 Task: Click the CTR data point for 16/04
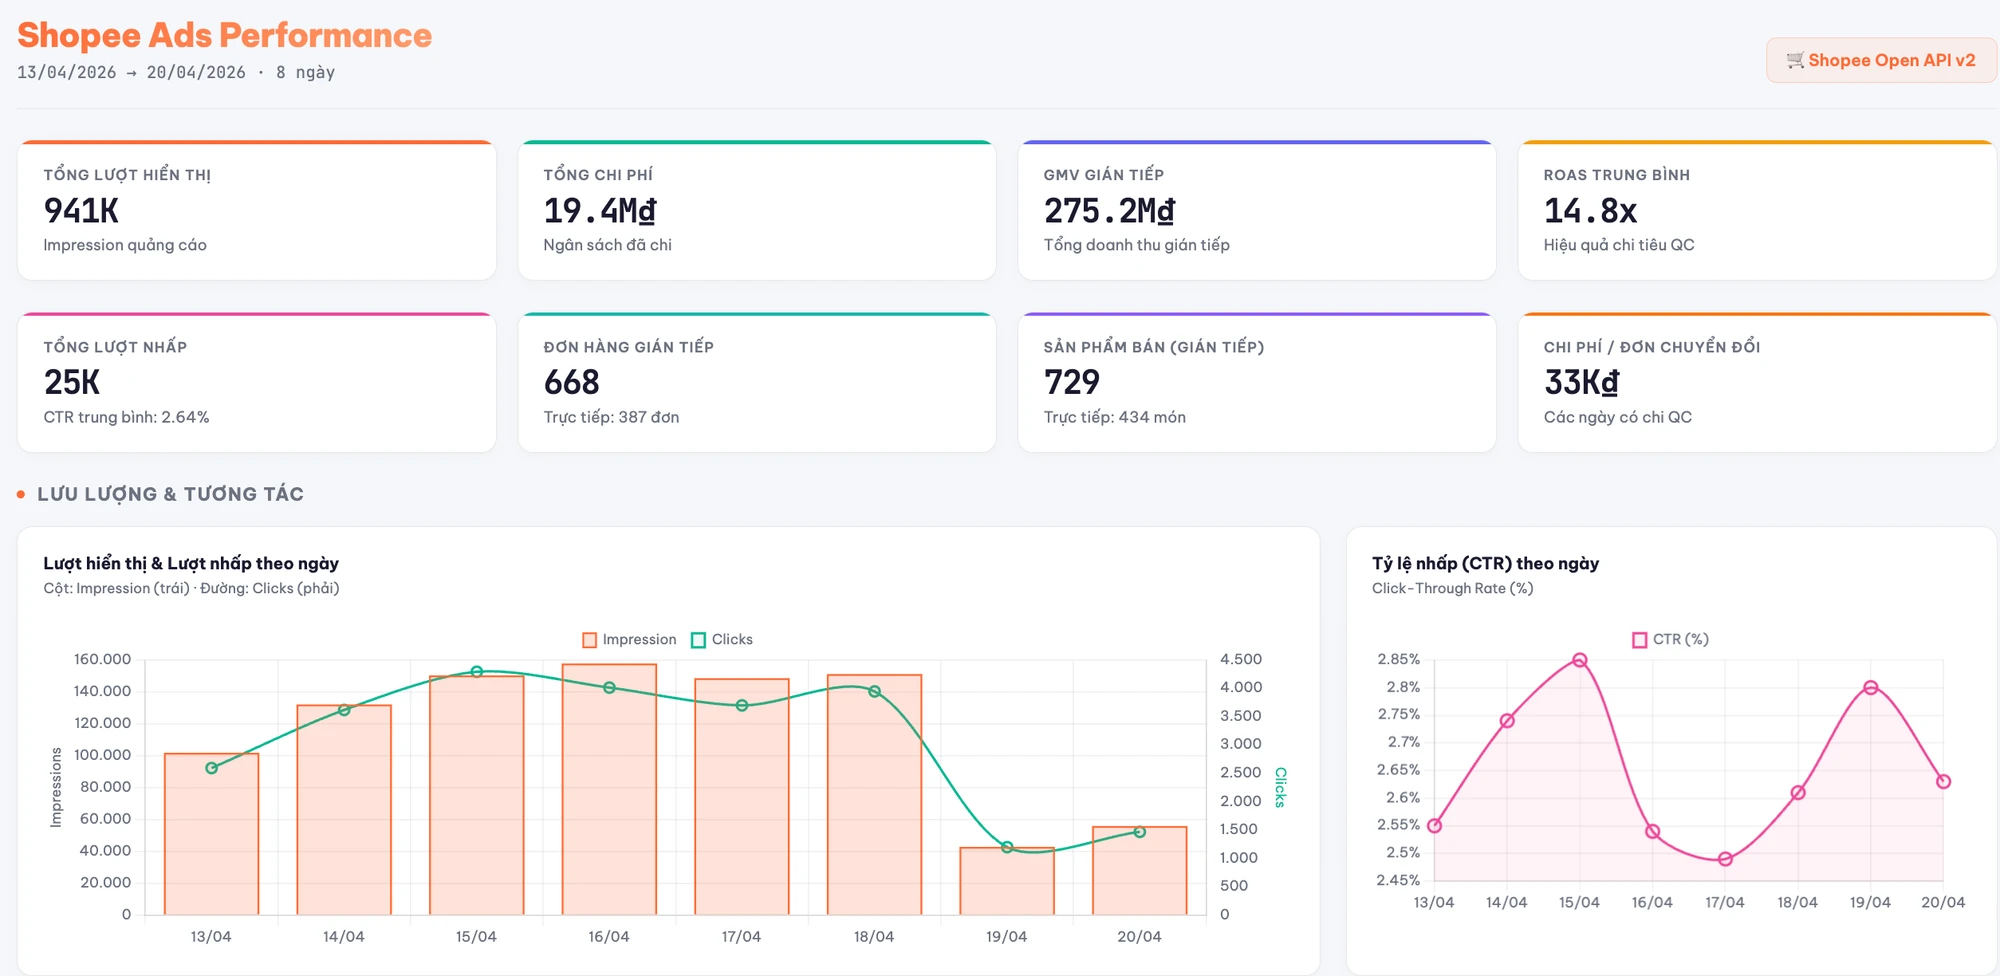tap(1652, 831)
